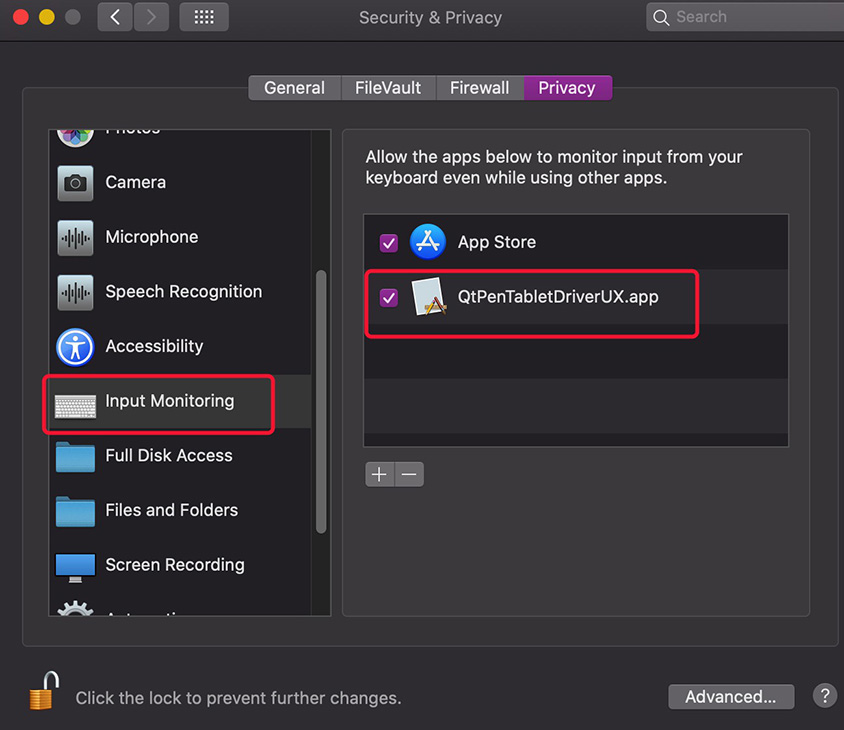Switch to the Firewall tab

480,88
